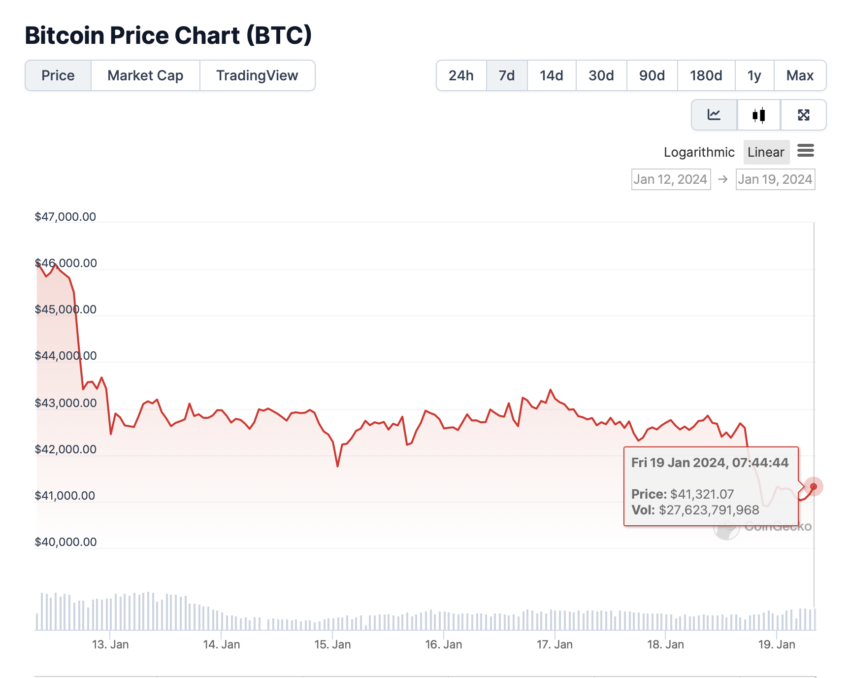This screenshot has width=850, height=678.
Task: Open the Jan 19, 2024 end date picker
Action: (775, 179)
